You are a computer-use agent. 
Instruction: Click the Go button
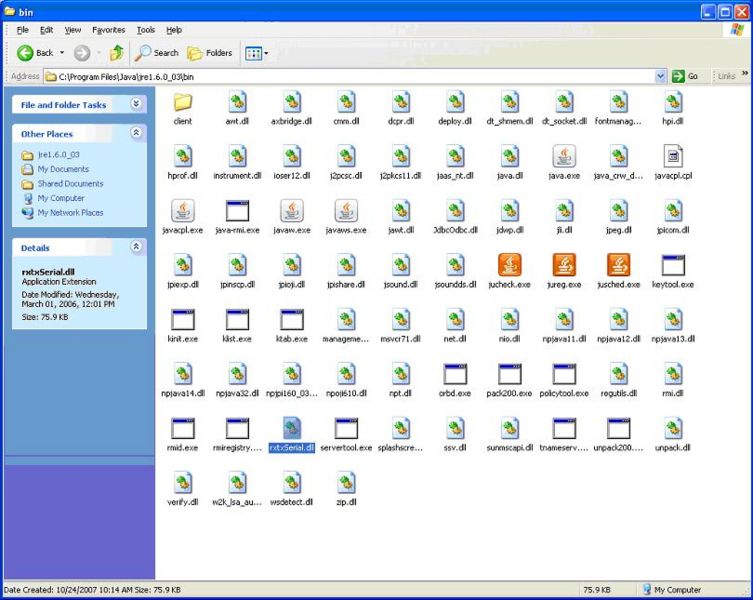pos(685,76)
